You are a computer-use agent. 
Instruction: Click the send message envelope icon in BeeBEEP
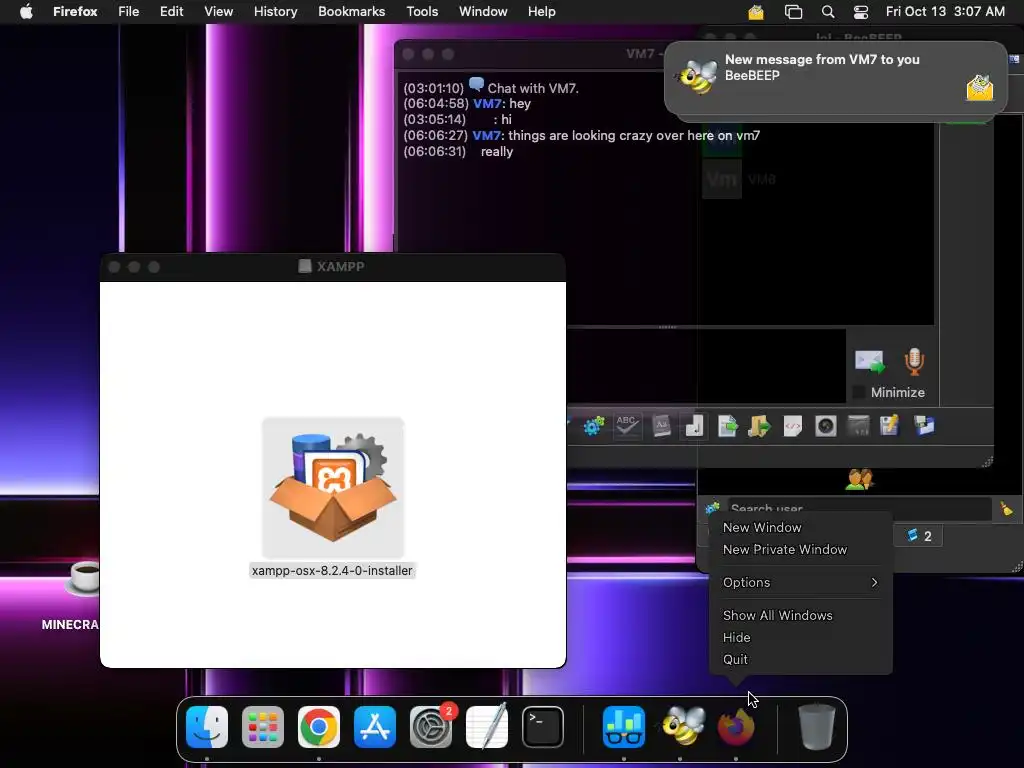[870, 361]
